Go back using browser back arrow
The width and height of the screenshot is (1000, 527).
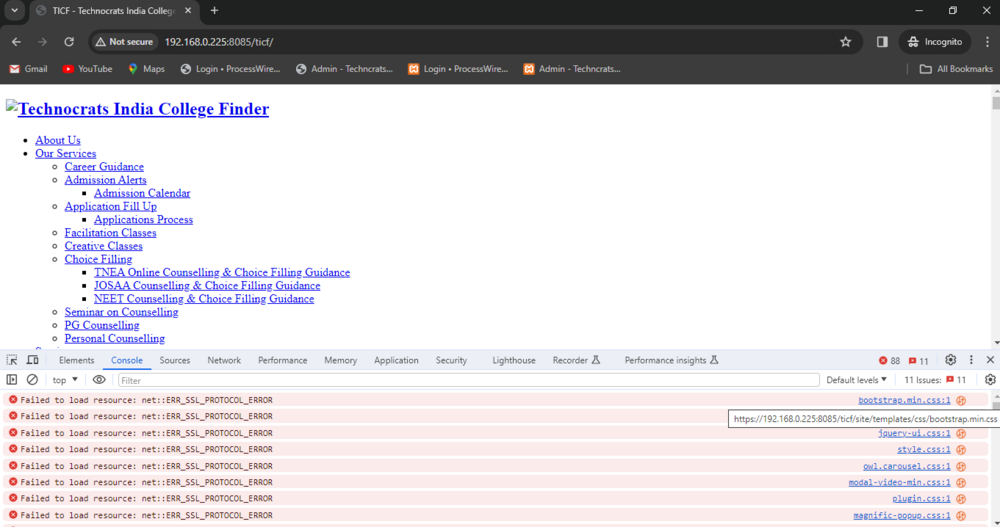(17, 42)
